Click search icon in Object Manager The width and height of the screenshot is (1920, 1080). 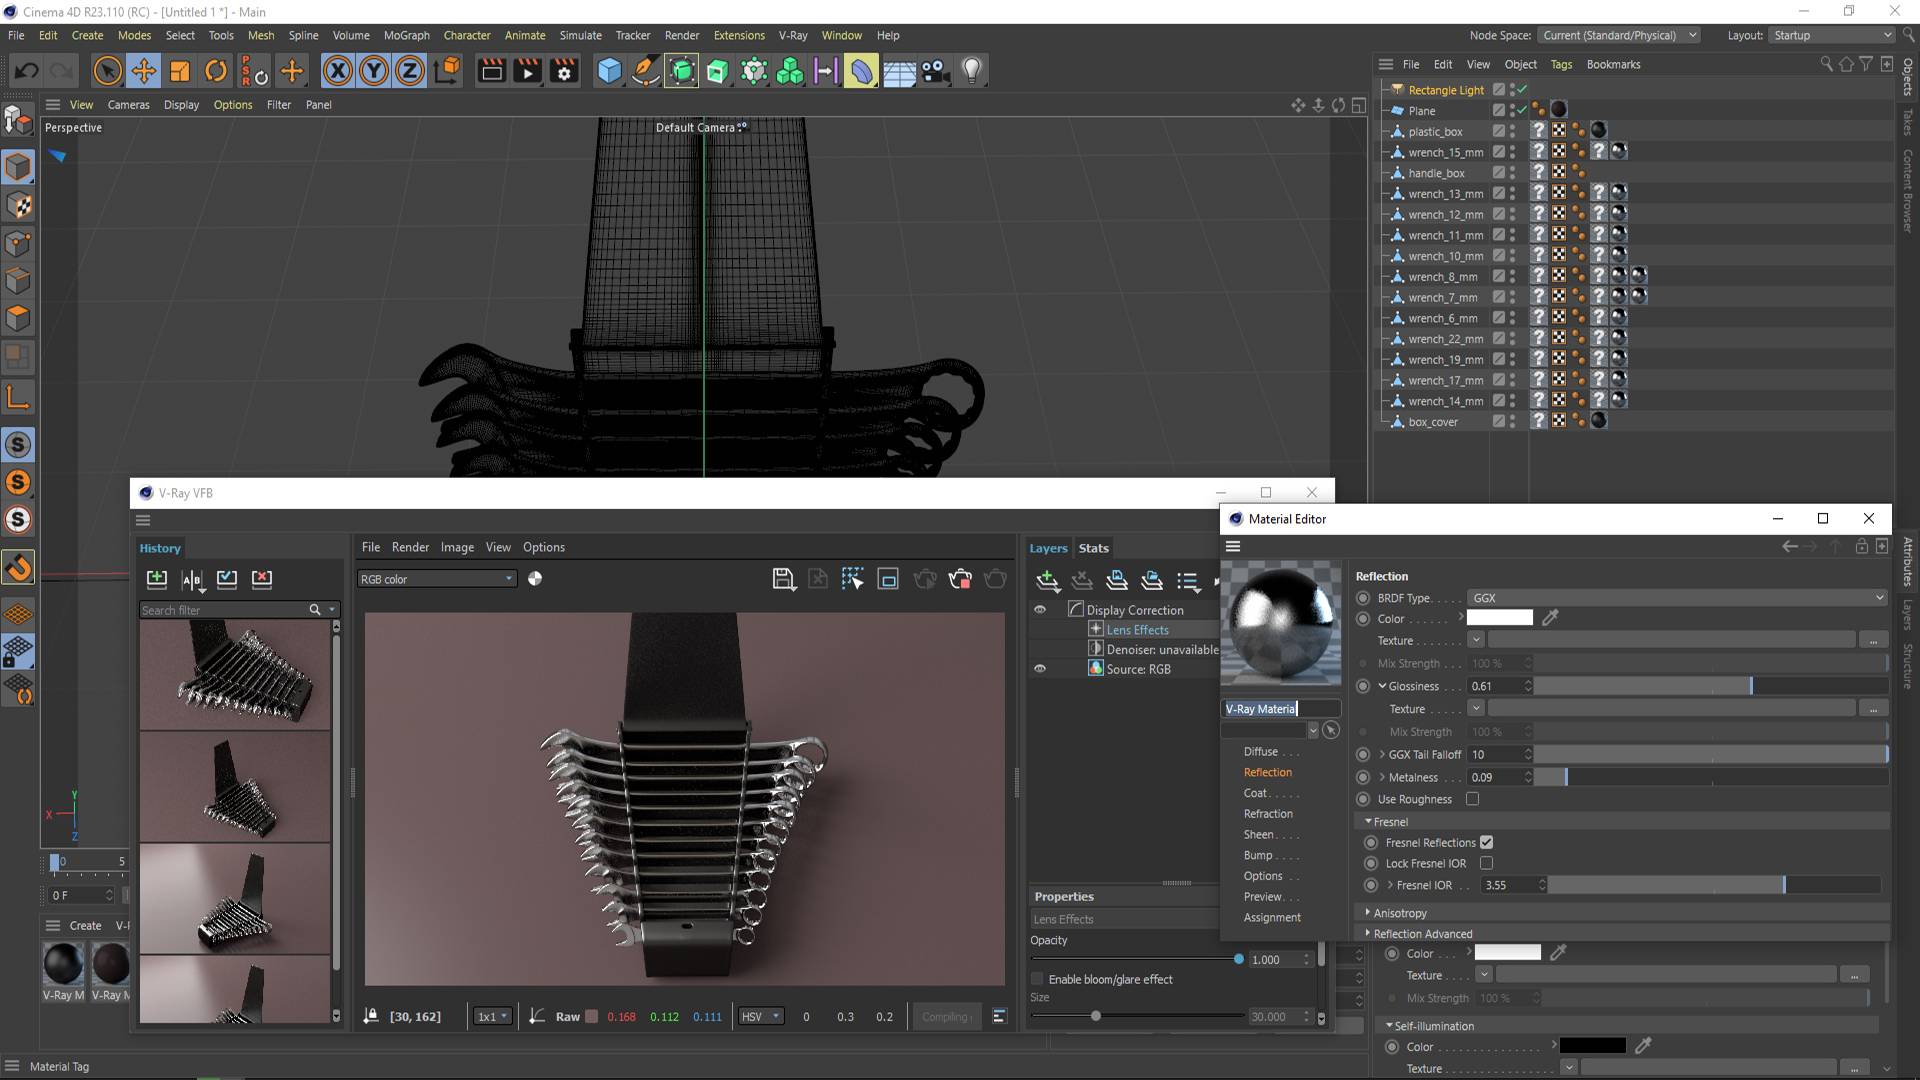[x=1826, y=64]
